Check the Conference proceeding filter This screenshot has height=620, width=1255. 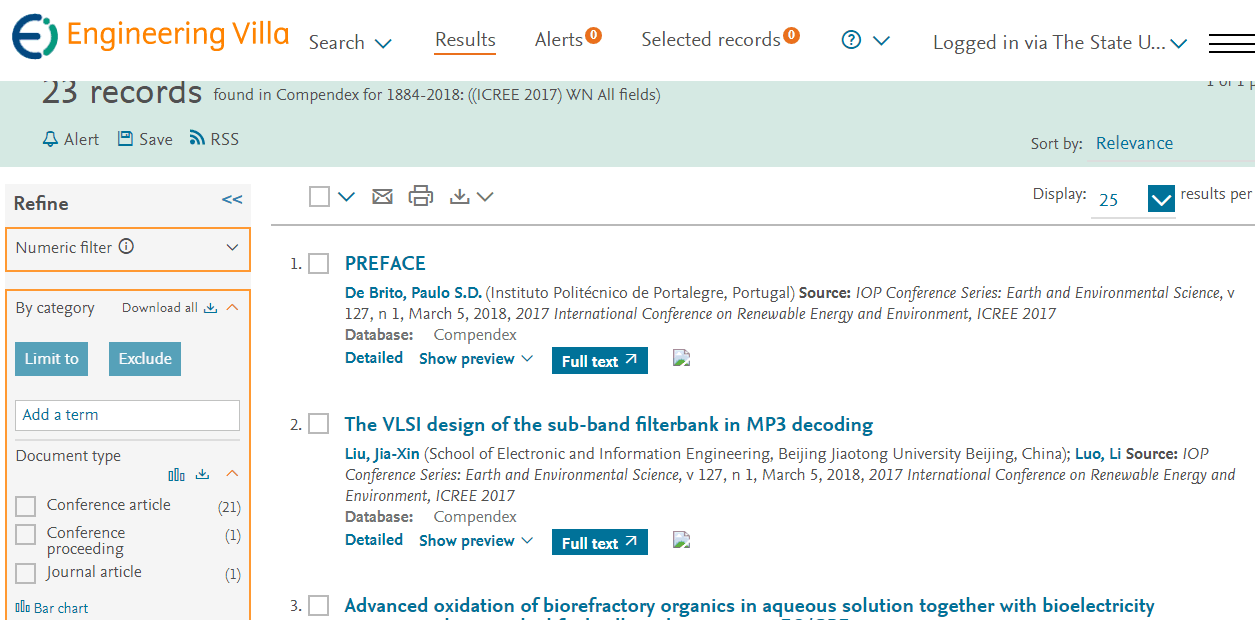point(26,535)
